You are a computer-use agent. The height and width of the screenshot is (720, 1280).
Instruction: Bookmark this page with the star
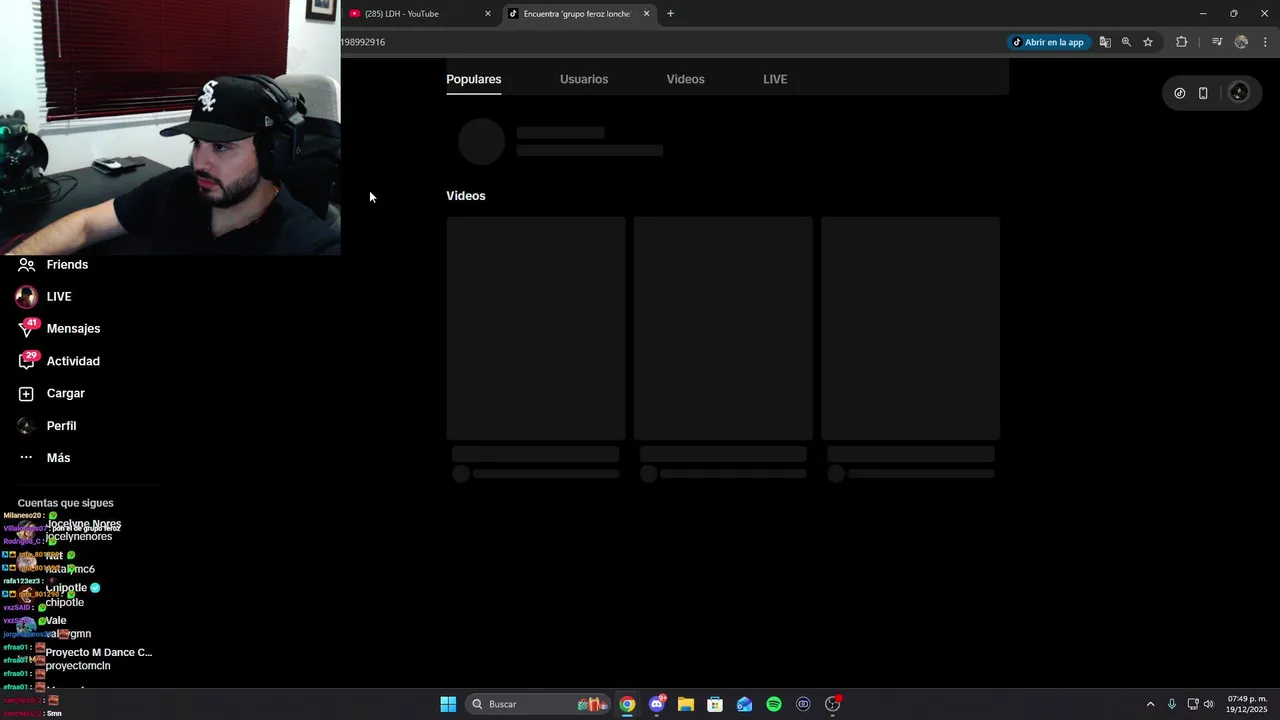pyautogui.click(x=1148, y=42)
